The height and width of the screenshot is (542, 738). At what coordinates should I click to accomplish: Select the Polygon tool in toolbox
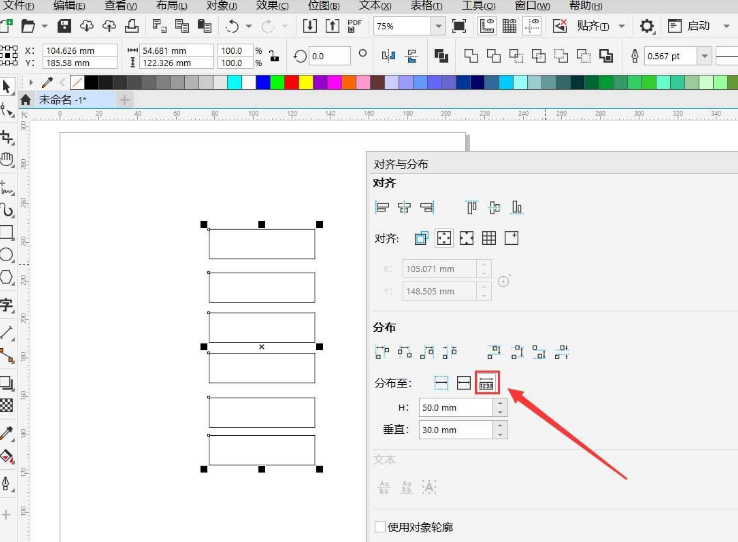click(6, 278)
